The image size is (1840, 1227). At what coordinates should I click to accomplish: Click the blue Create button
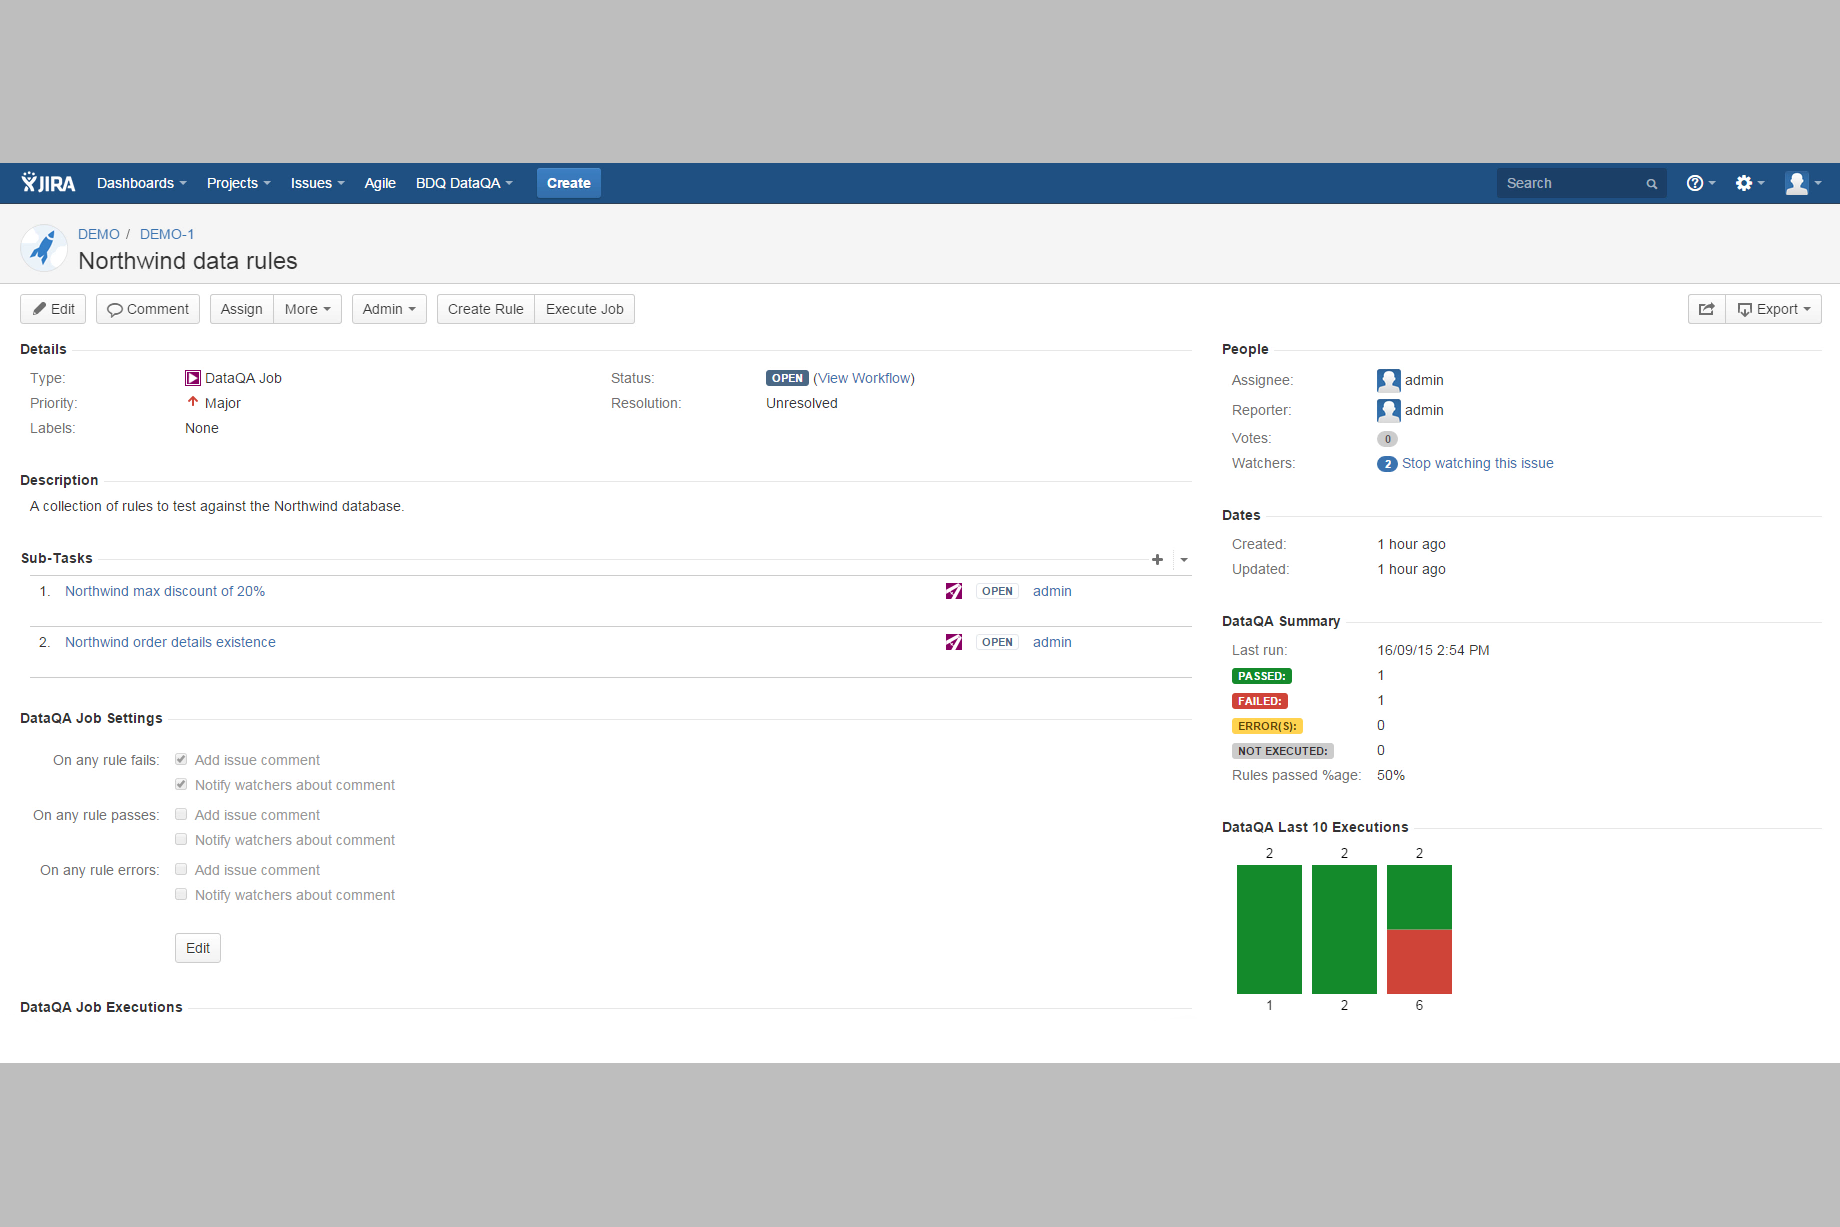(x=569, y=183)
